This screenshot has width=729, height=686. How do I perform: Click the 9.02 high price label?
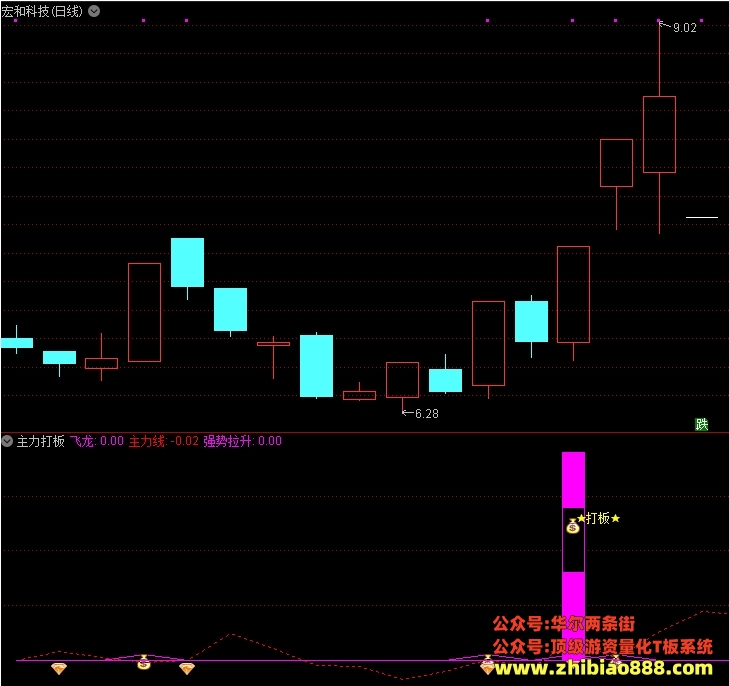(x=684, y=28)
